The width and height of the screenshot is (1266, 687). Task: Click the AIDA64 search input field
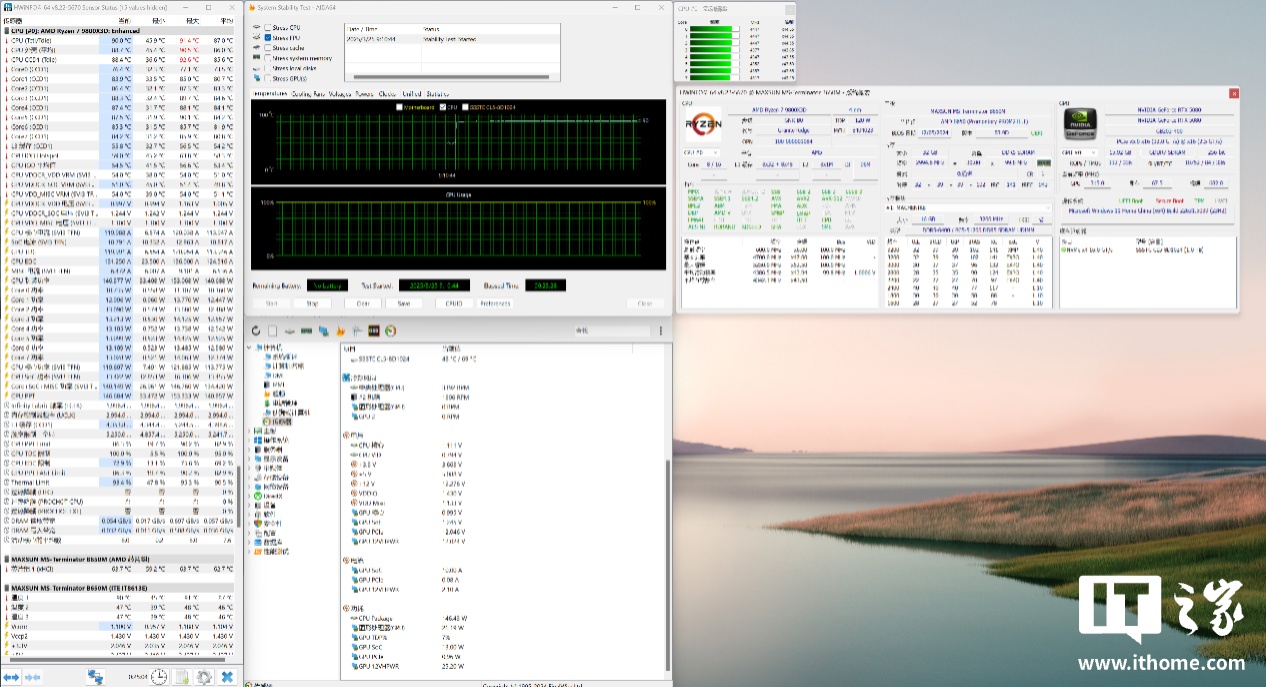[610, 331]
